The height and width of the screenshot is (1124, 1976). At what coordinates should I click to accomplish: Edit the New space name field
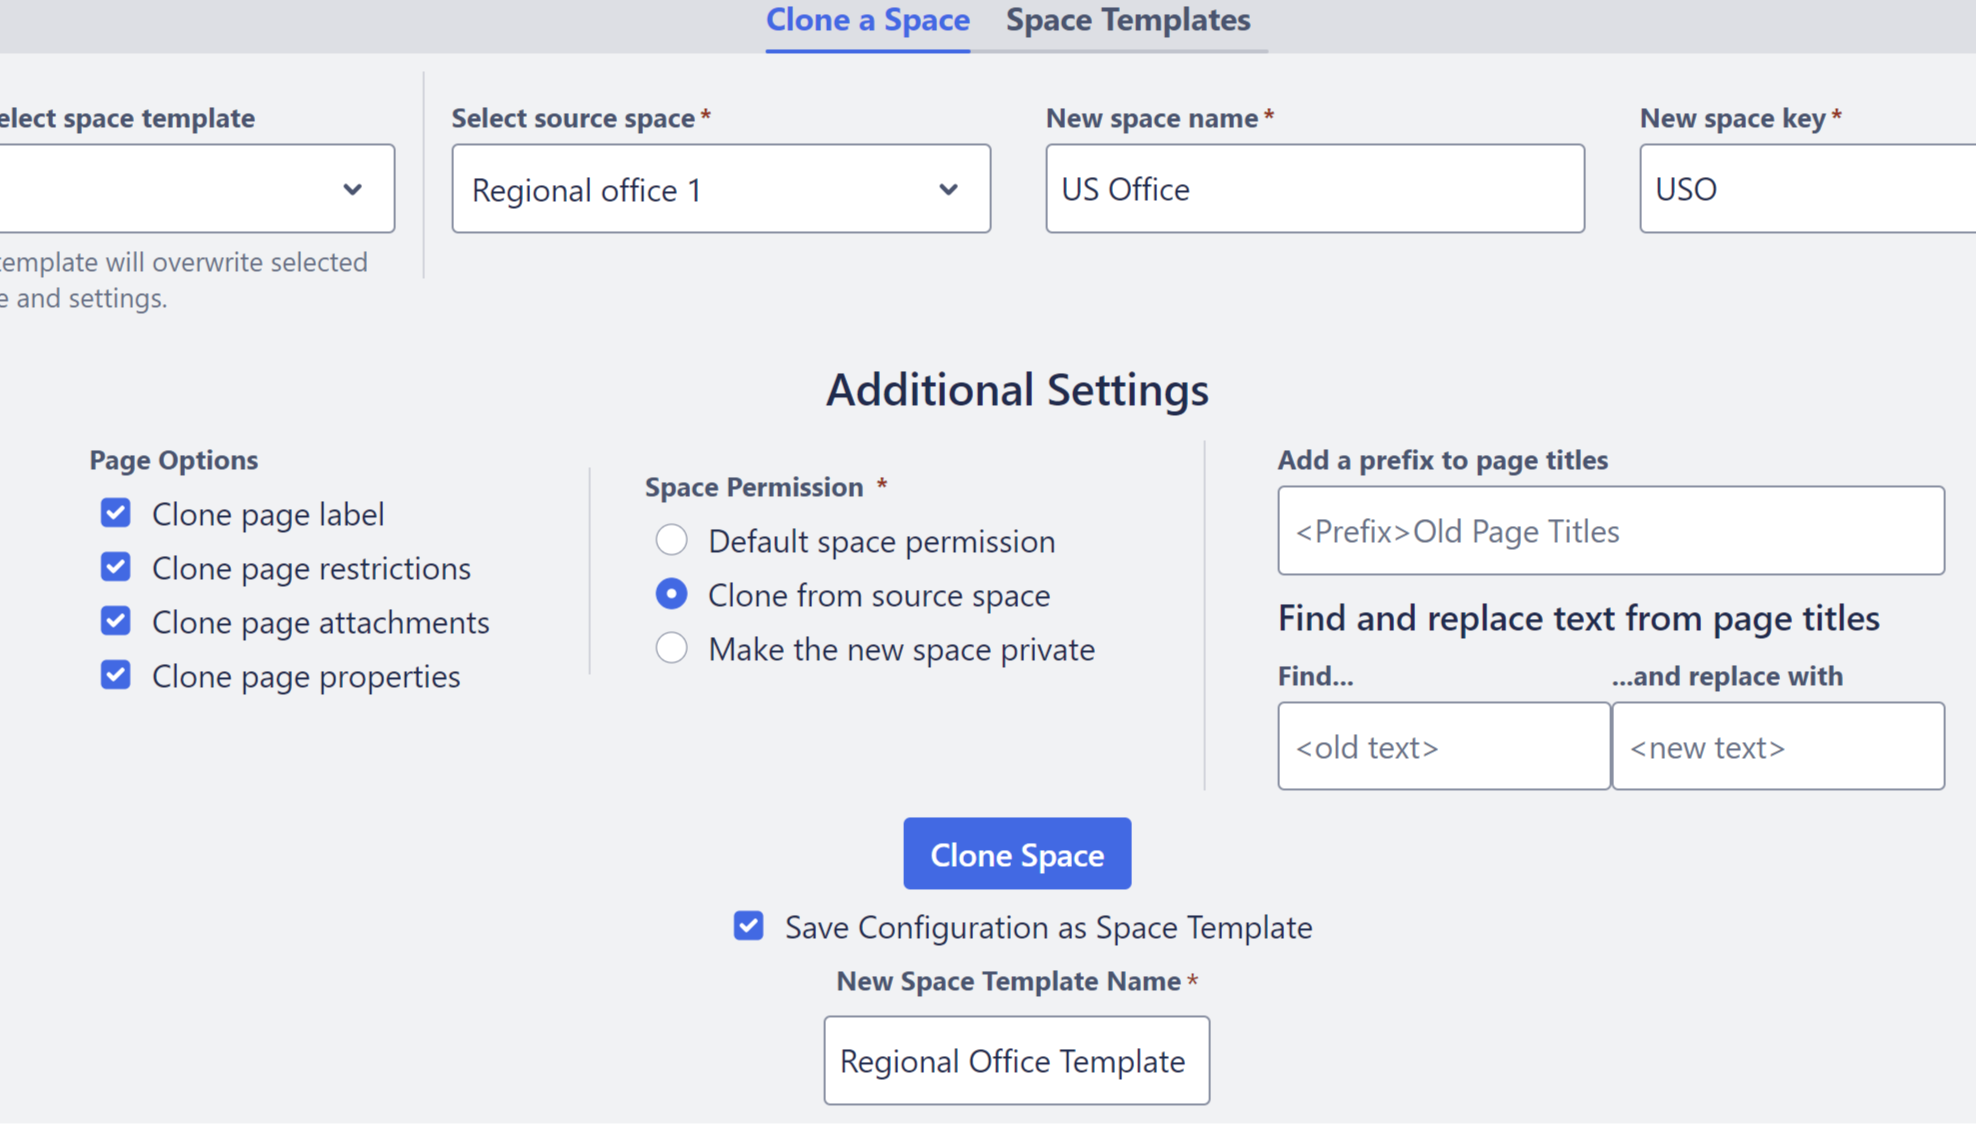tap(1313, 188)
